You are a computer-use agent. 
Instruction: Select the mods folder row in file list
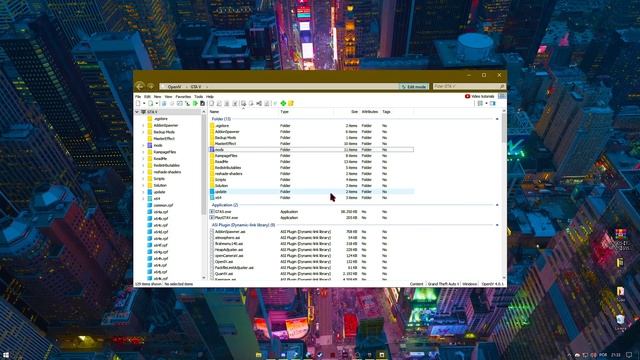pos(311,149)
